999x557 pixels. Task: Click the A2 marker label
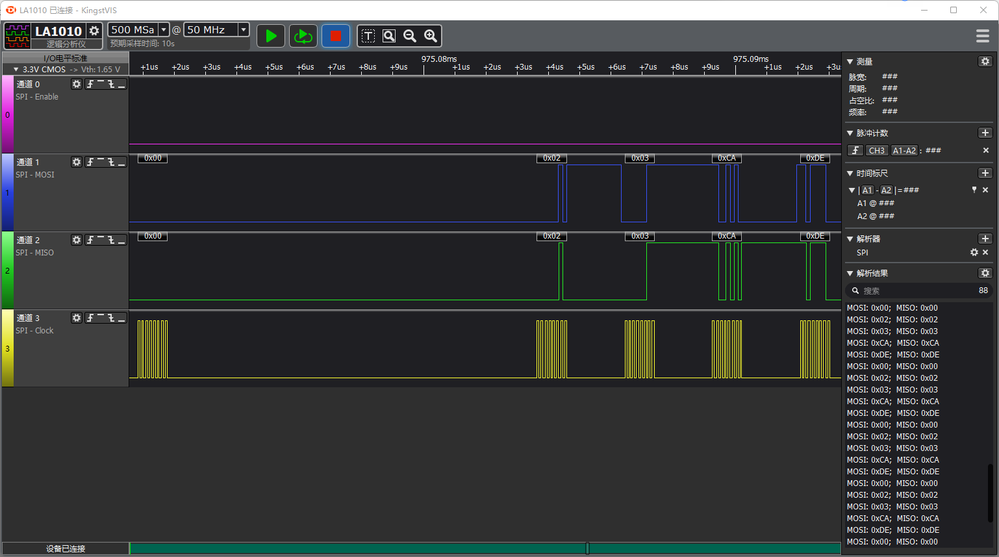(886, 190)
